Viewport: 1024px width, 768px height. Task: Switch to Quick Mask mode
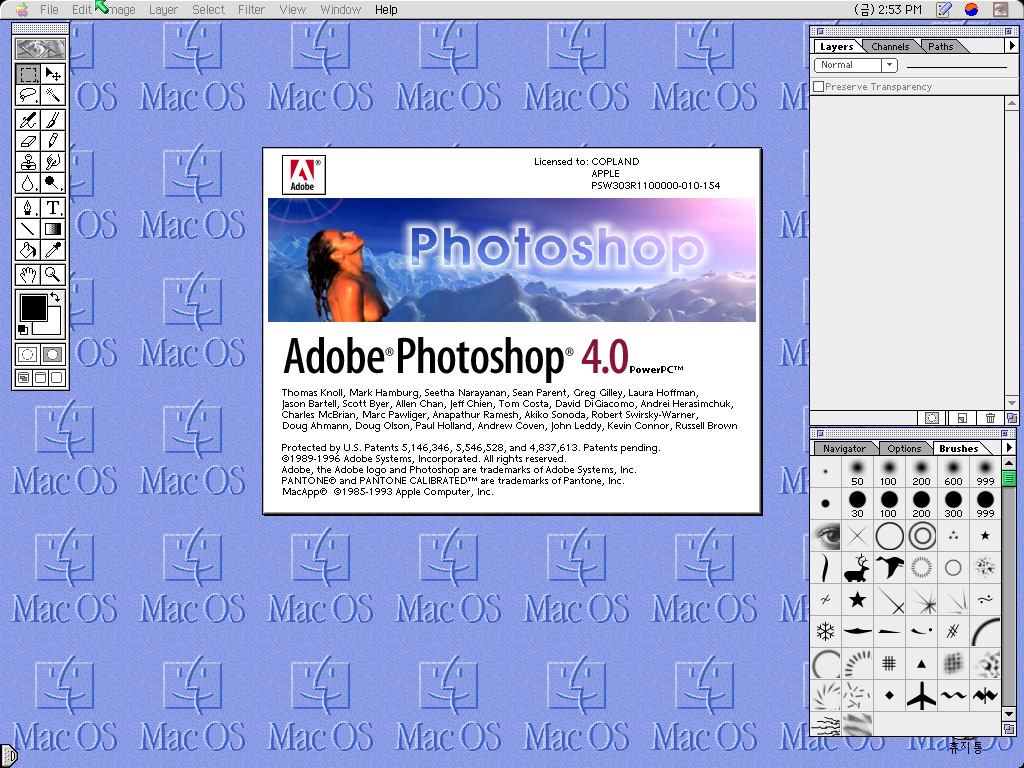[53, 354]
